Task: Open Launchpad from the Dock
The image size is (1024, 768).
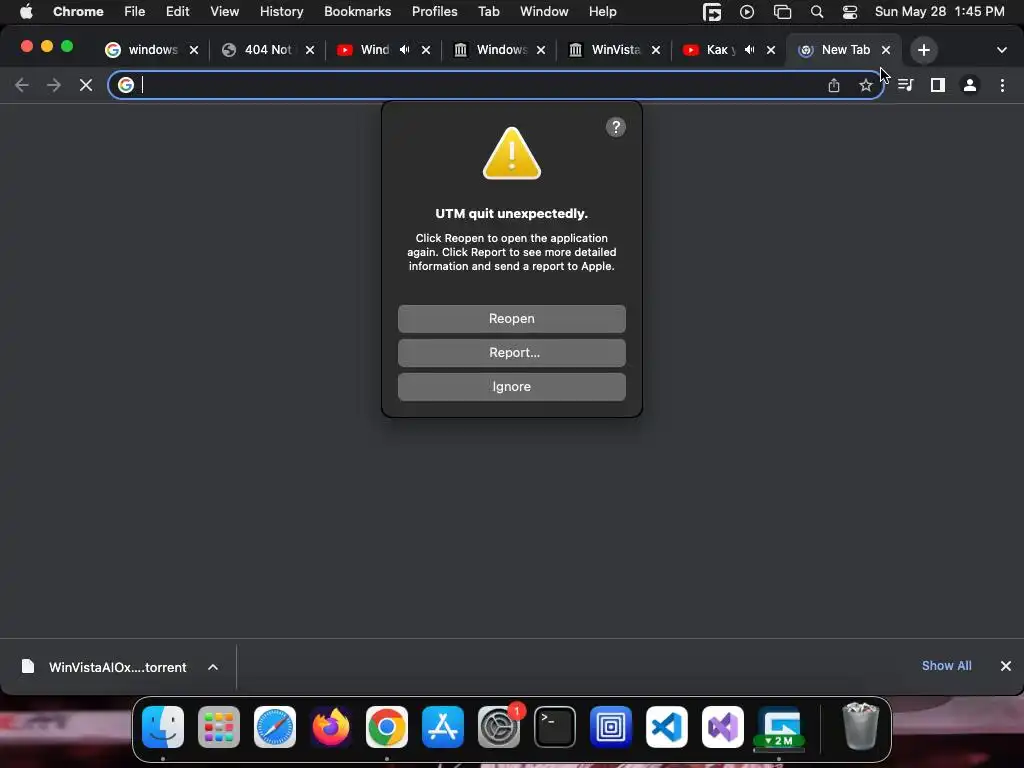Action: 219,727
